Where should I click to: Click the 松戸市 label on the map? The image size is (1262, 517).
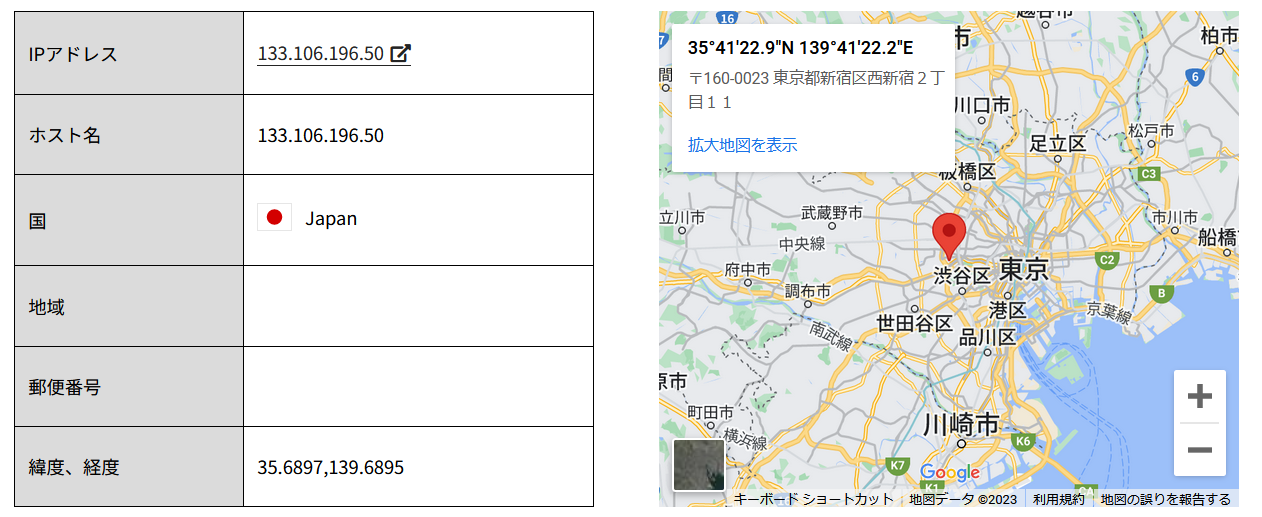[1151, 131]
